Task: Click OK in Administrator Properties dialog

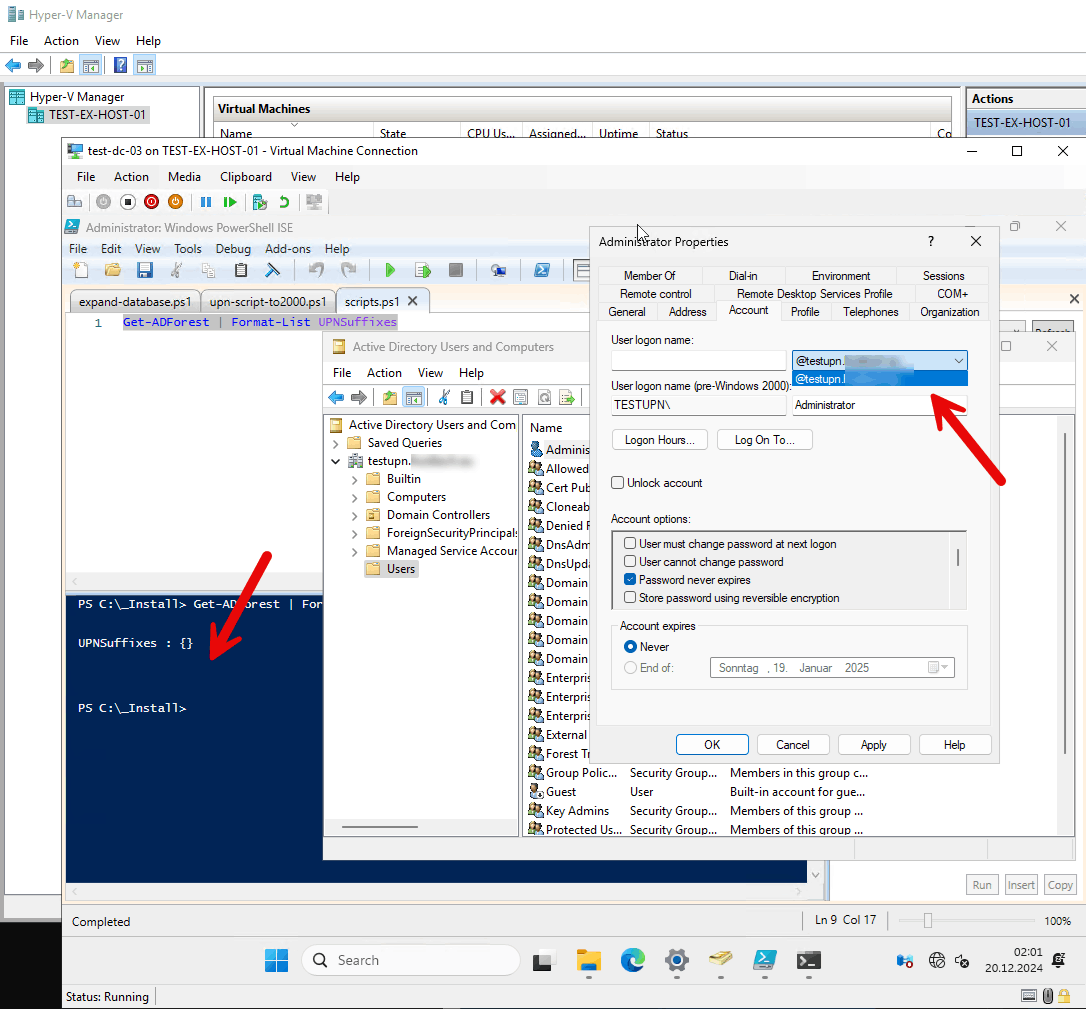Action: (x=712, y=744)
